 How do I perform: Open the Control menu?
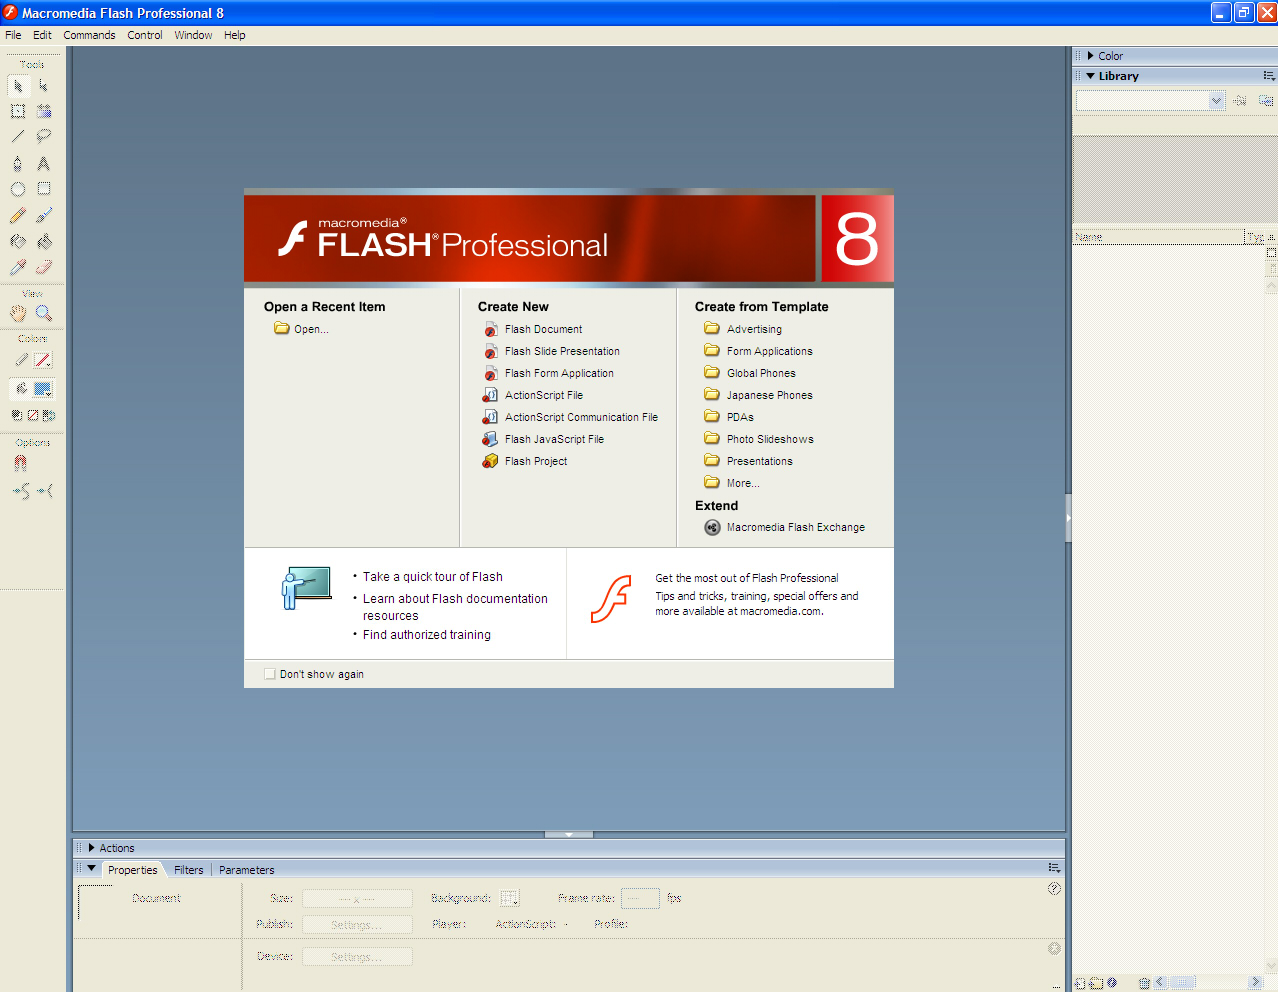[145, 35]
